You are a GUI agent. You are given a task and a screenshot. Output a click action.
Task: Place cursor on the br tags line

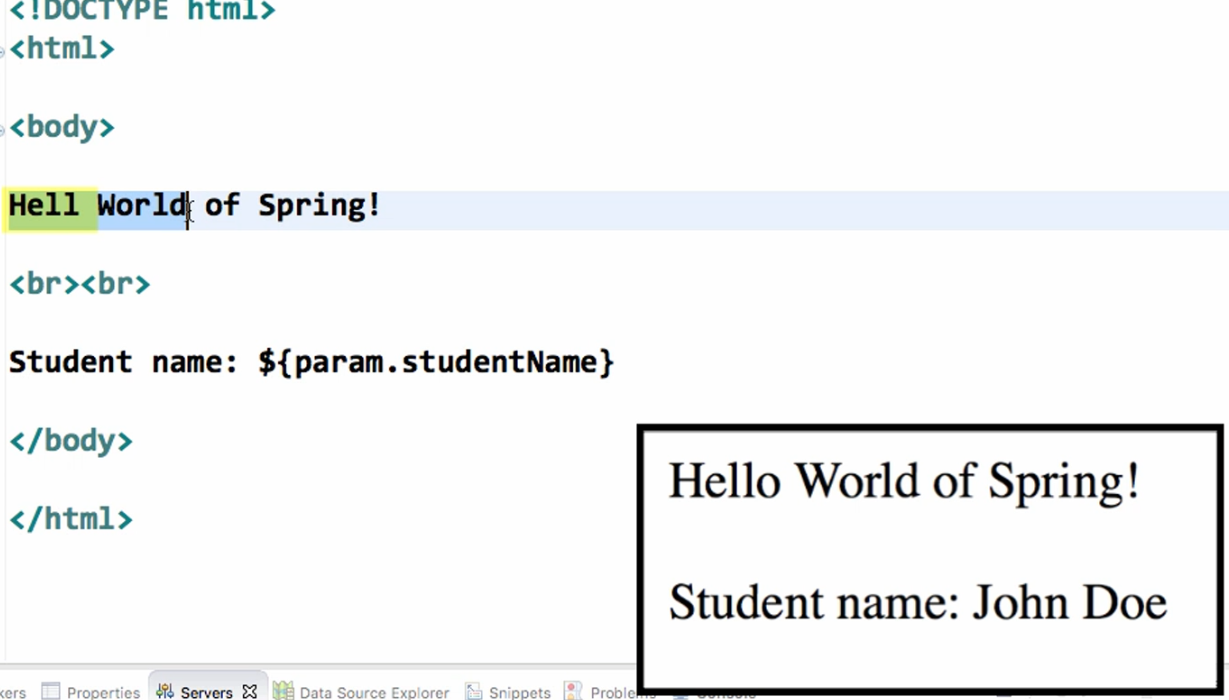coord(80,284)
